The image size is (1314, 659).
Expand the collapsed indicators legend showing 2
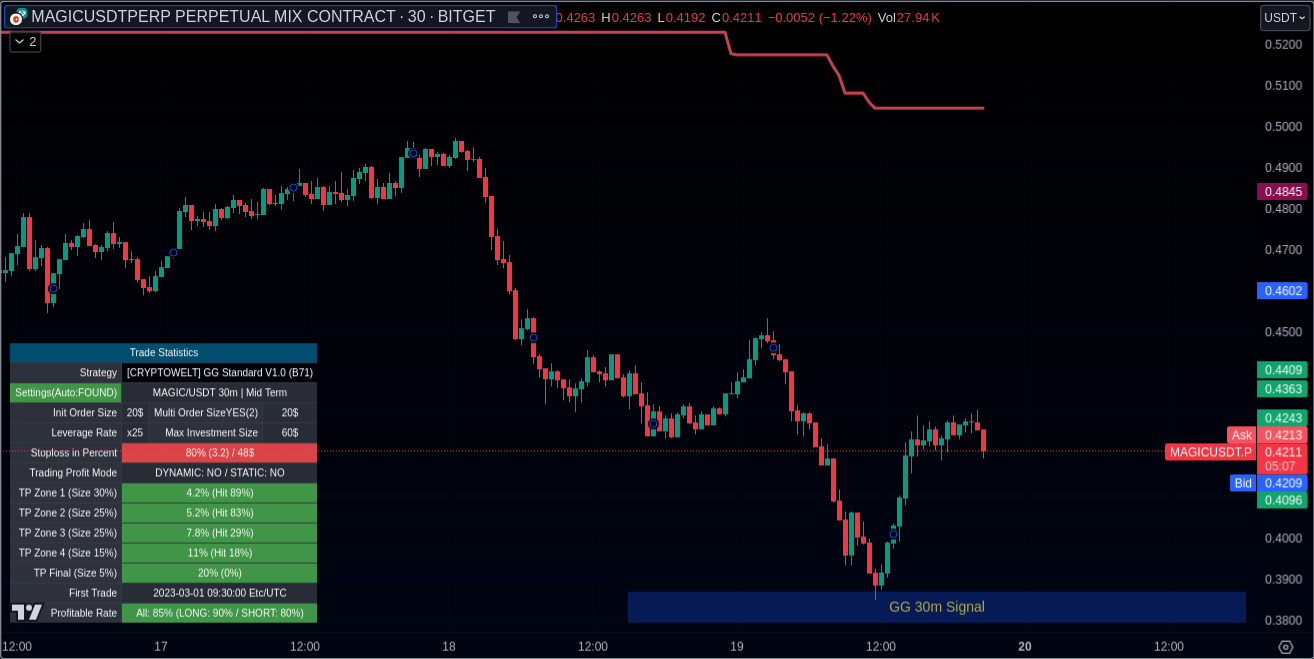pos(25,42)
